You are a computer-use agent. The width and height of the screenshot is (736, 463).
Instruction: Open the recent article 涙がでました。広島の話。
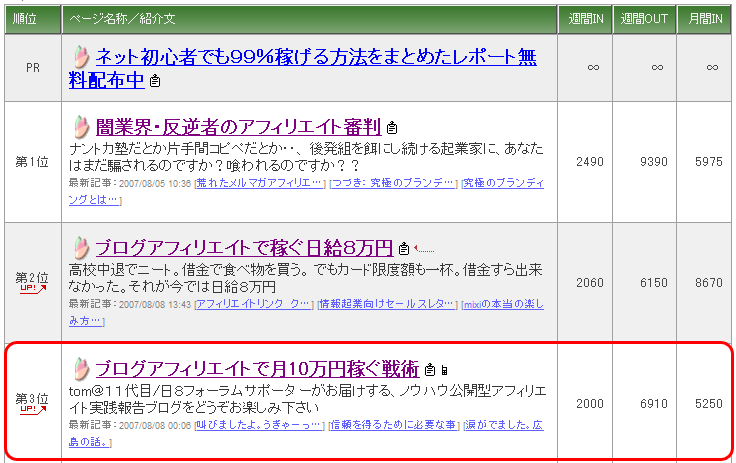tap(306, 433)
